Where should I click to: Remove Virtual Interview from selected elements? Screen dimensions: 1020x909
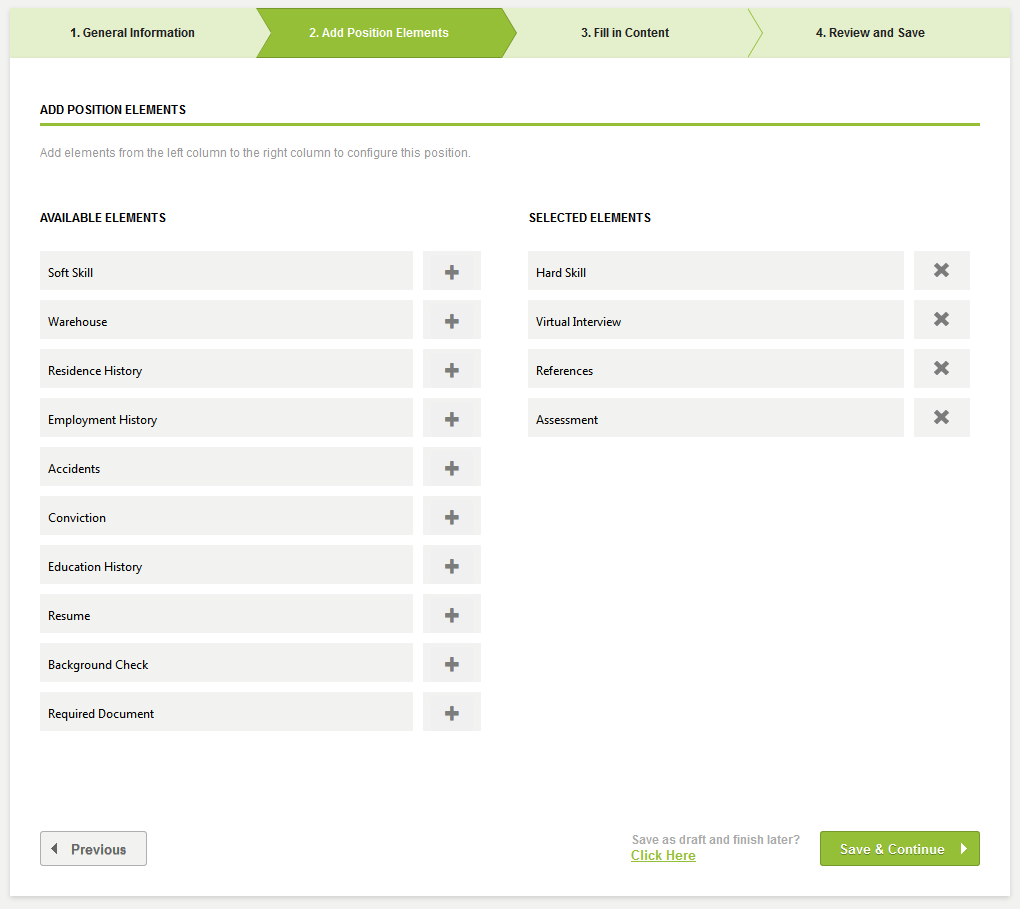941,320
